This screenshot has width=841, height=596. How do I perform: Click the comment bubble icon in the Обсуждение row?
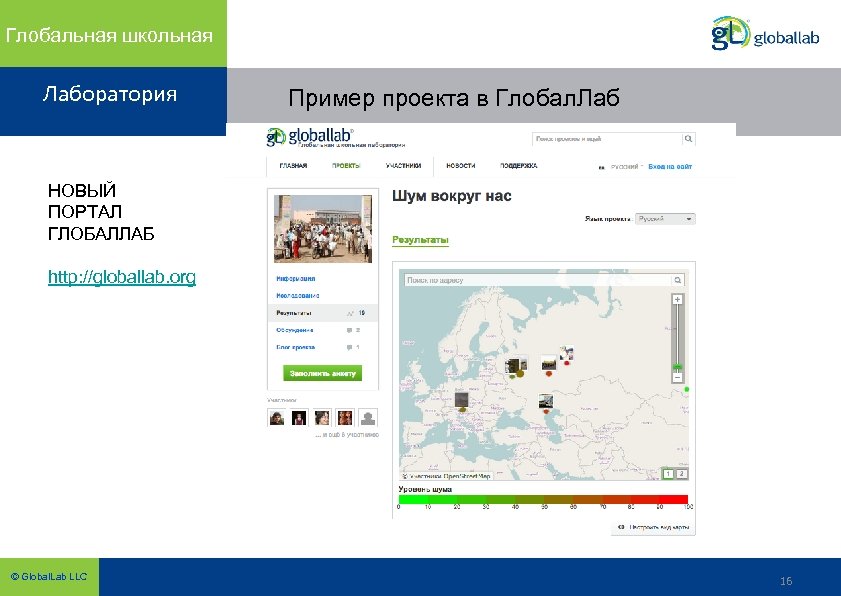(x=350, y=330)
